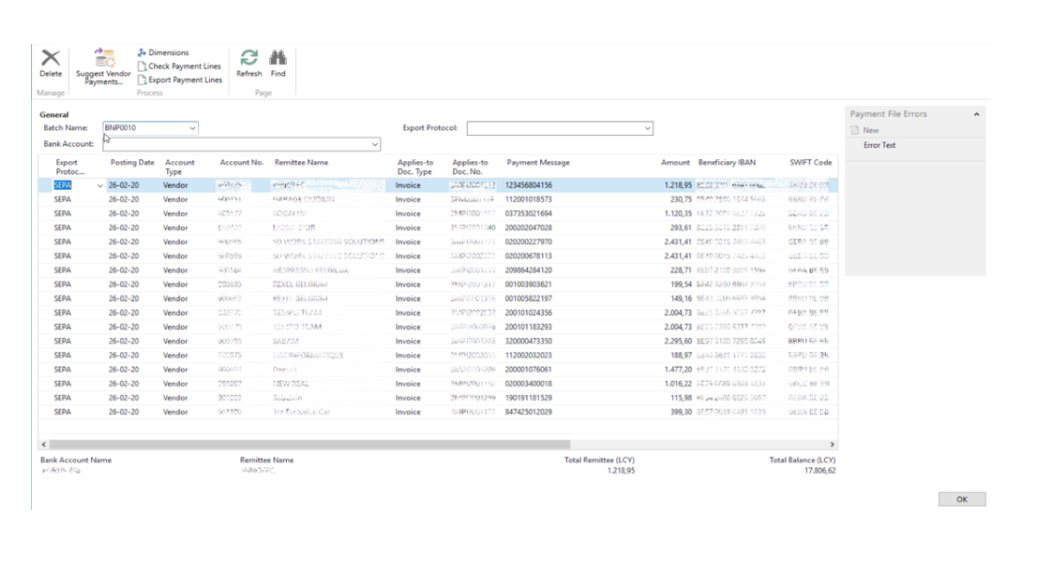The width and height of the screenshot is (1056, 578).
Task: Sort by the Amount column header
Action: (x=676, y=162)
